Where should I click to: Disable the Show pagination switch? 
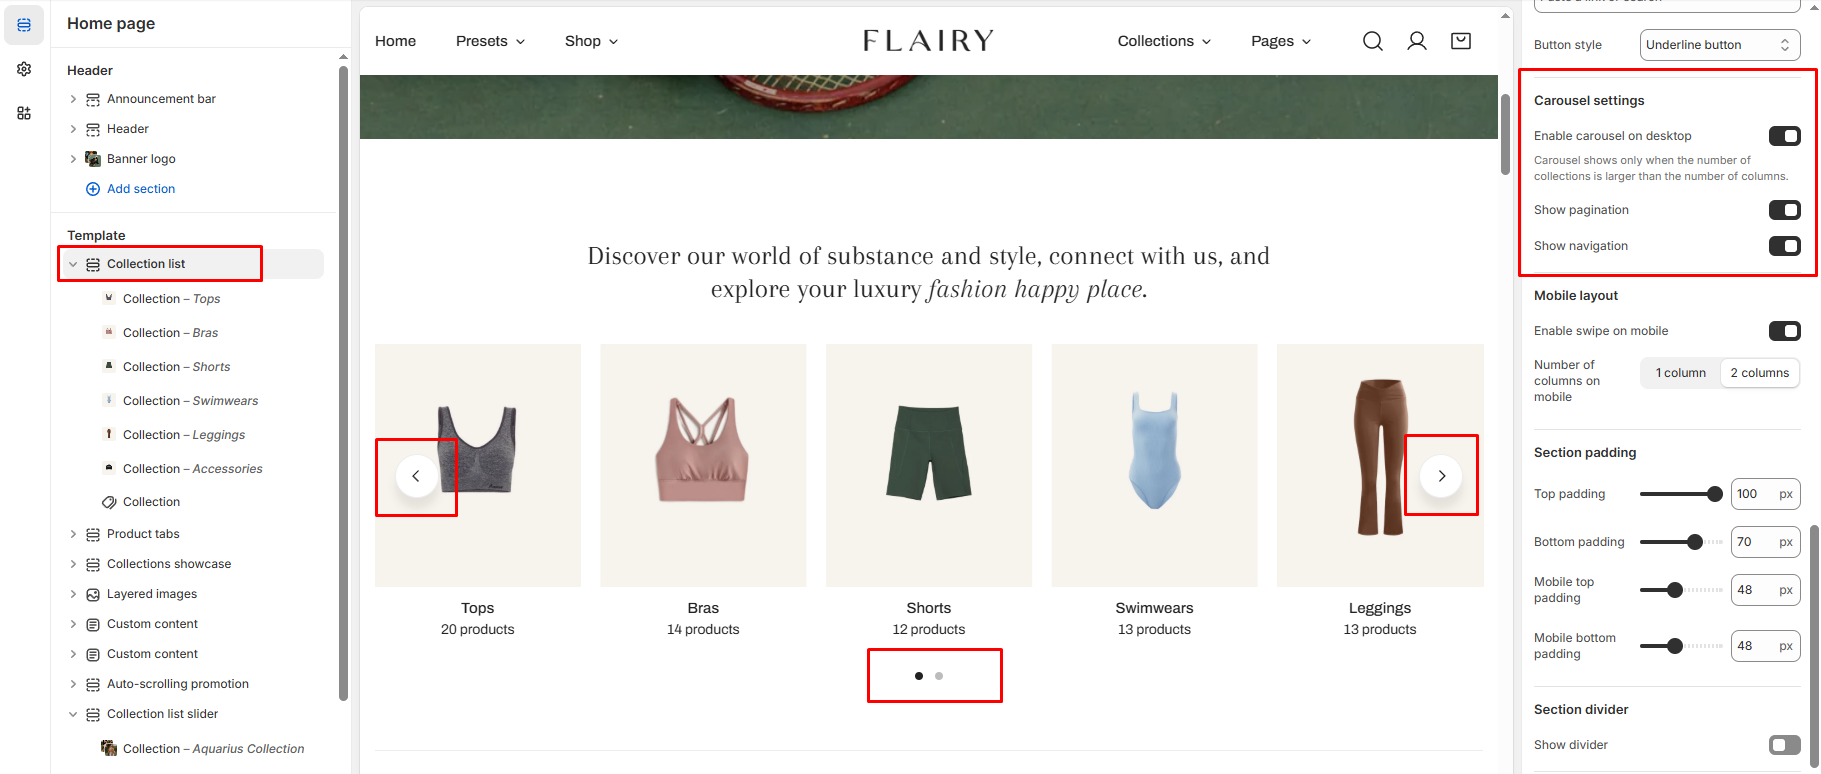[x=1784, y=210]
